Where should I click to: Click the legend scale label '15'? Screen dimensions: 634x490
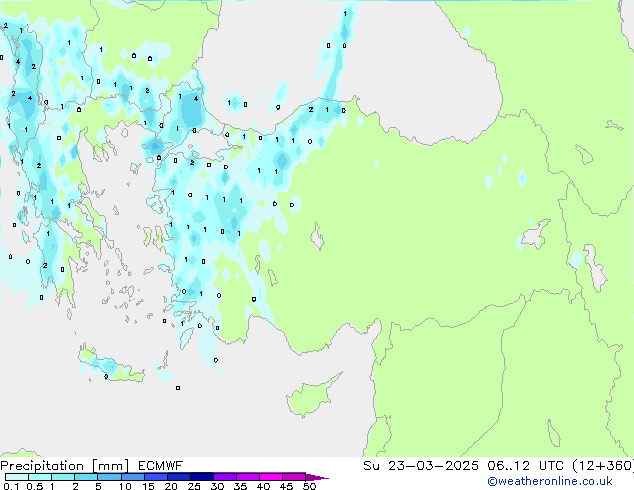148,486
